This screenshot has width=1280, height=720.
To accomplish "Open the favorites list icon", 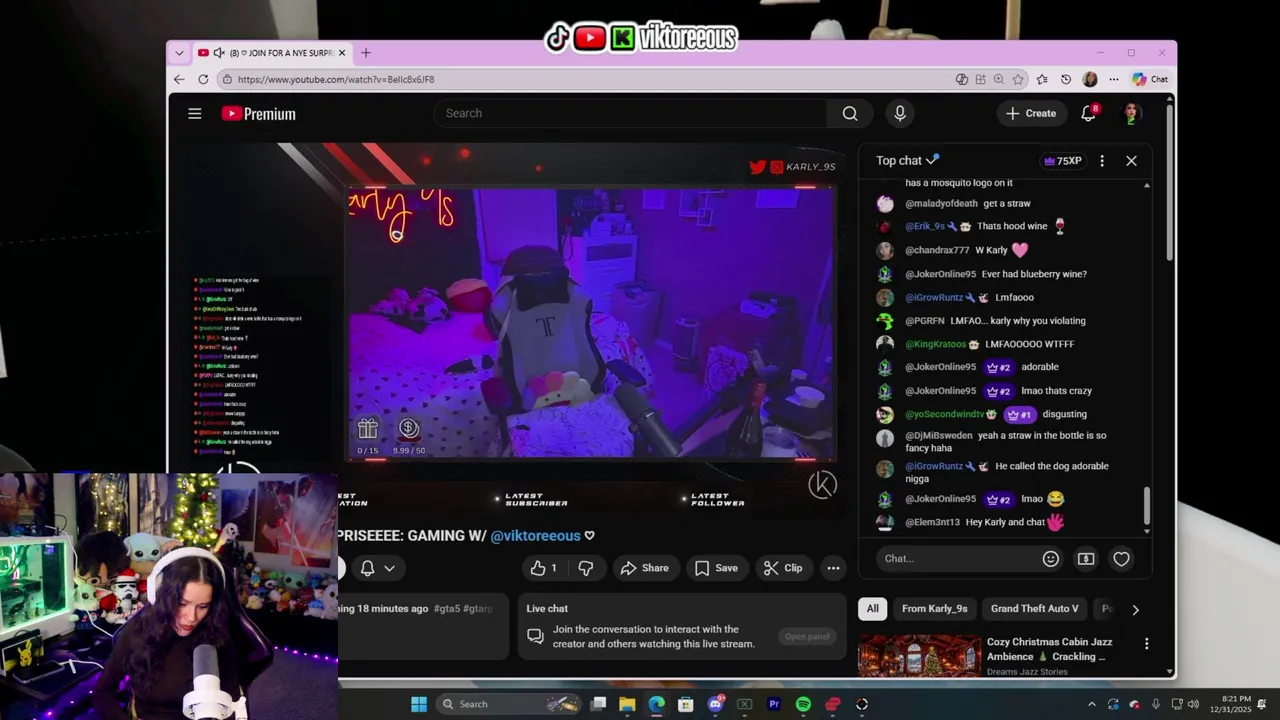I will click(x=1042, y=79).
